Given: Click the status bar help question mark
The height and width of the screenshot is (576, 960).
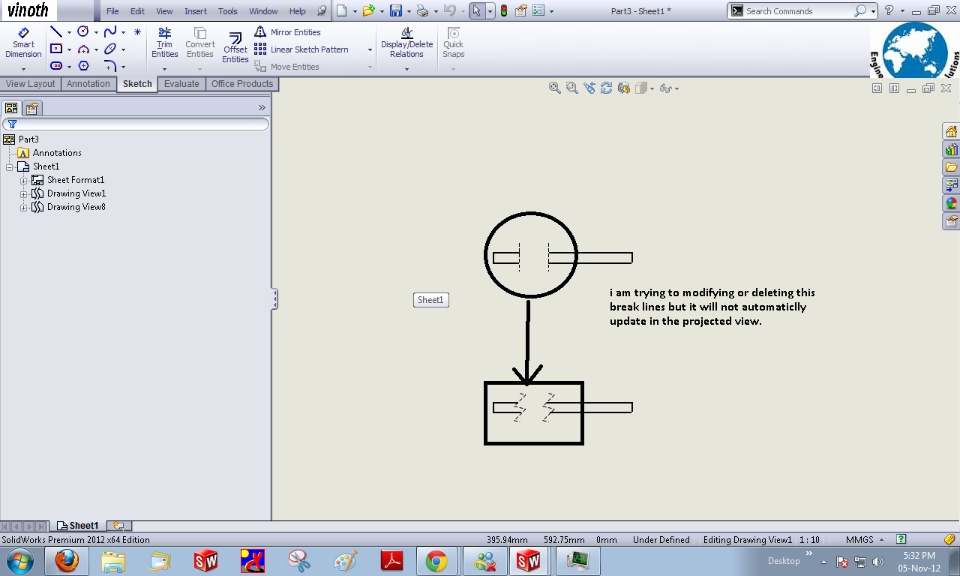Looking at the screenshot, I should [x=901, y=539].
